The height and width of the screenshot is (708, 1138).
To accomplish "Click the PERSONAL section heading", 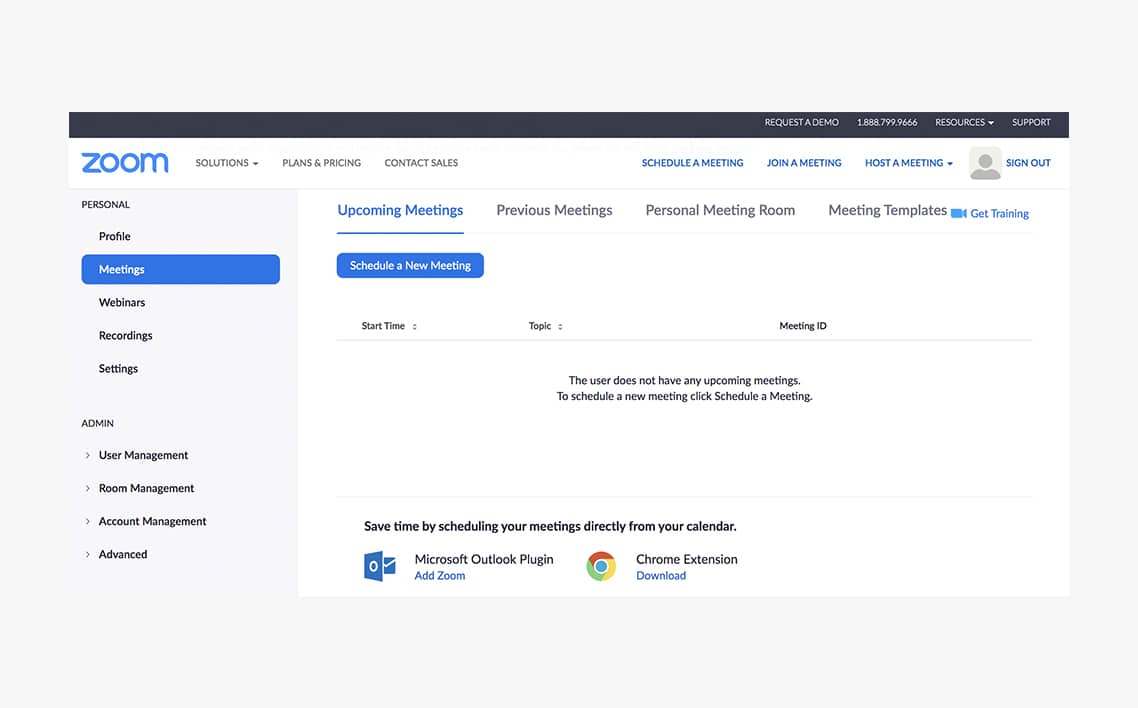I will pos(105,205).
